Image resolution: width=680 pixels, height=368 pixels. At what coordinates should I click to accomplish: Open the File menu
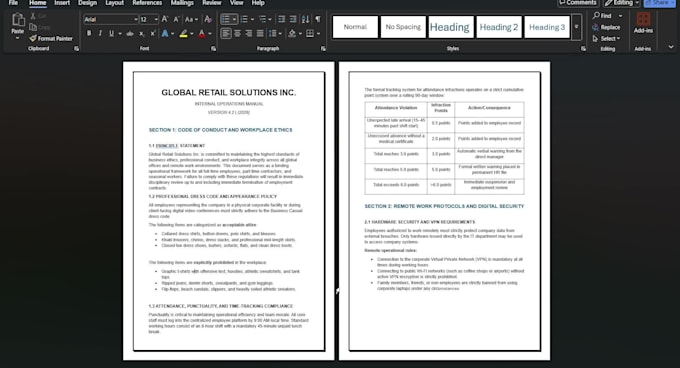point(13,3)
